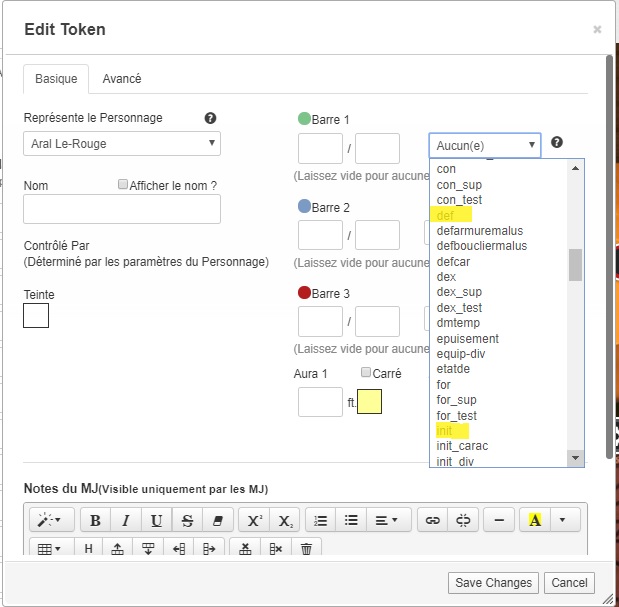Image resolution: width=619 pixels, height=607 pixels.
Task: Enable the 'Afficher le nom ?' checkbox
Action: point(123,185)
